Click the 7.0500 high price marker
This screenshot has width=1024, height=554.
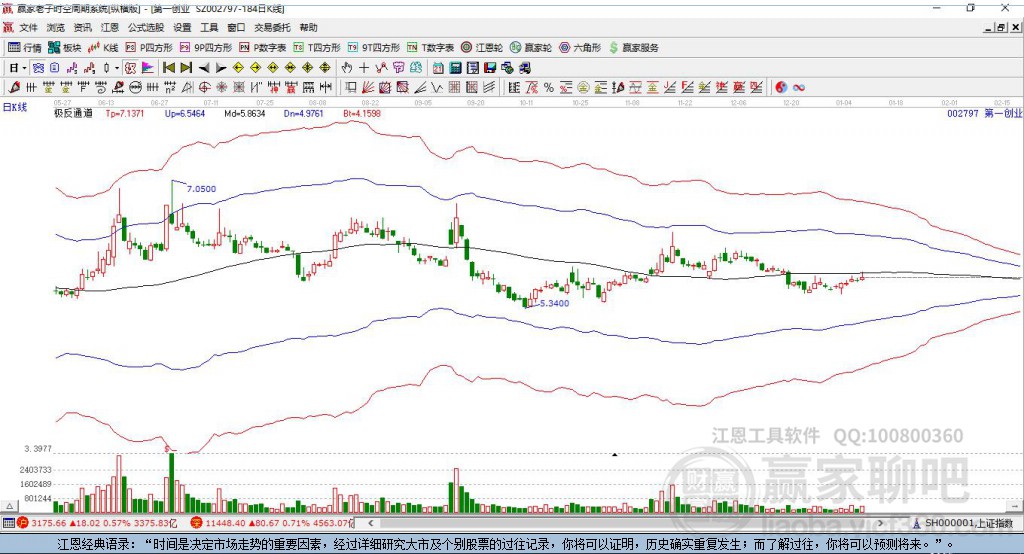(x=201, y=188)
